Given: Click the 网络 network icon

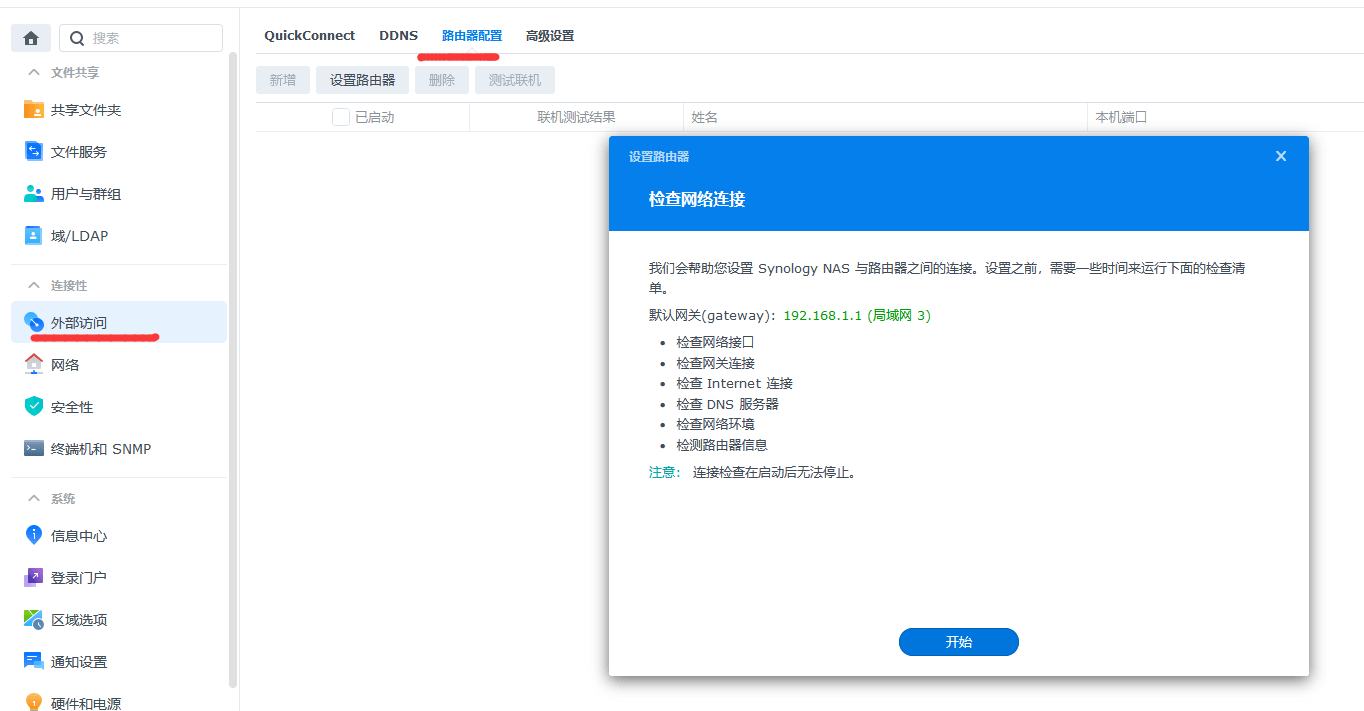Looking at the screenshot, I should point(34,365).
